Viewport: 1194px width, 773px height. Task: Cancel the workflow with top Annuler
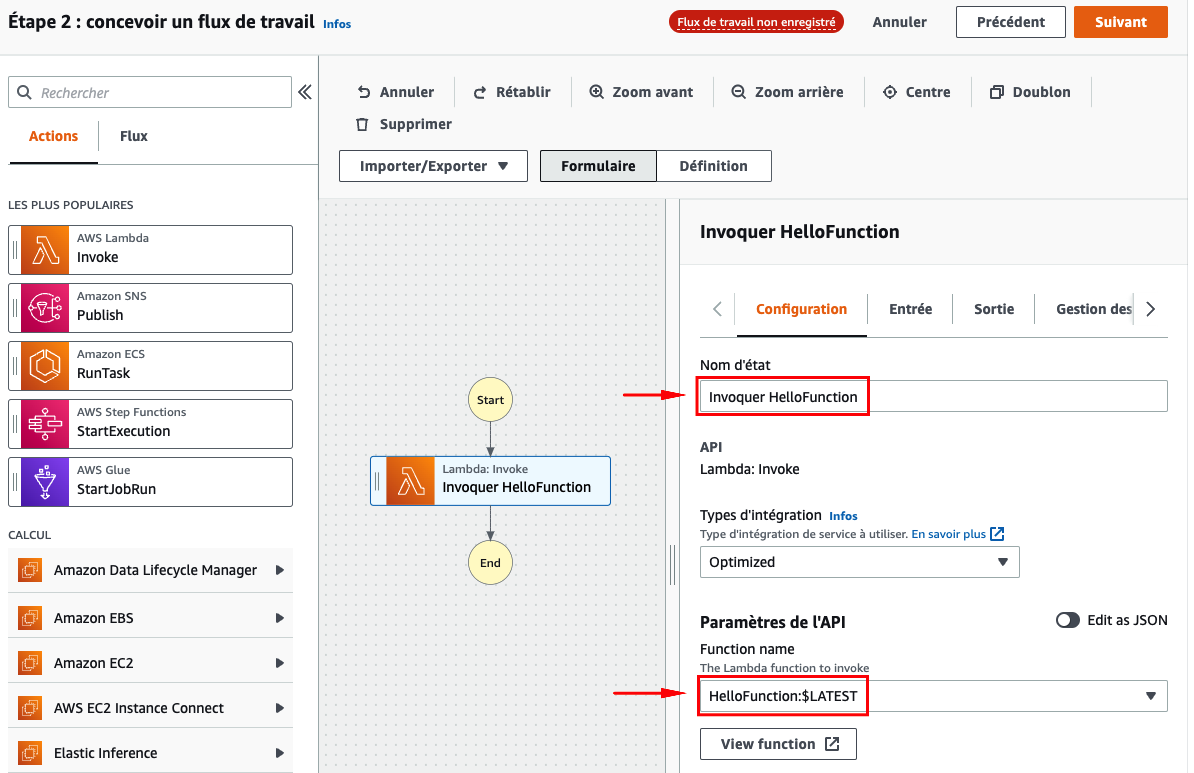tap(899, 22)
